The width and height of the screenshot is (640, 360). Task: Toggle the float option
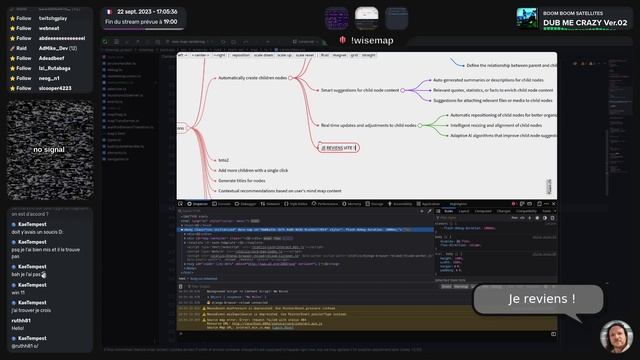tap(324, 55)
